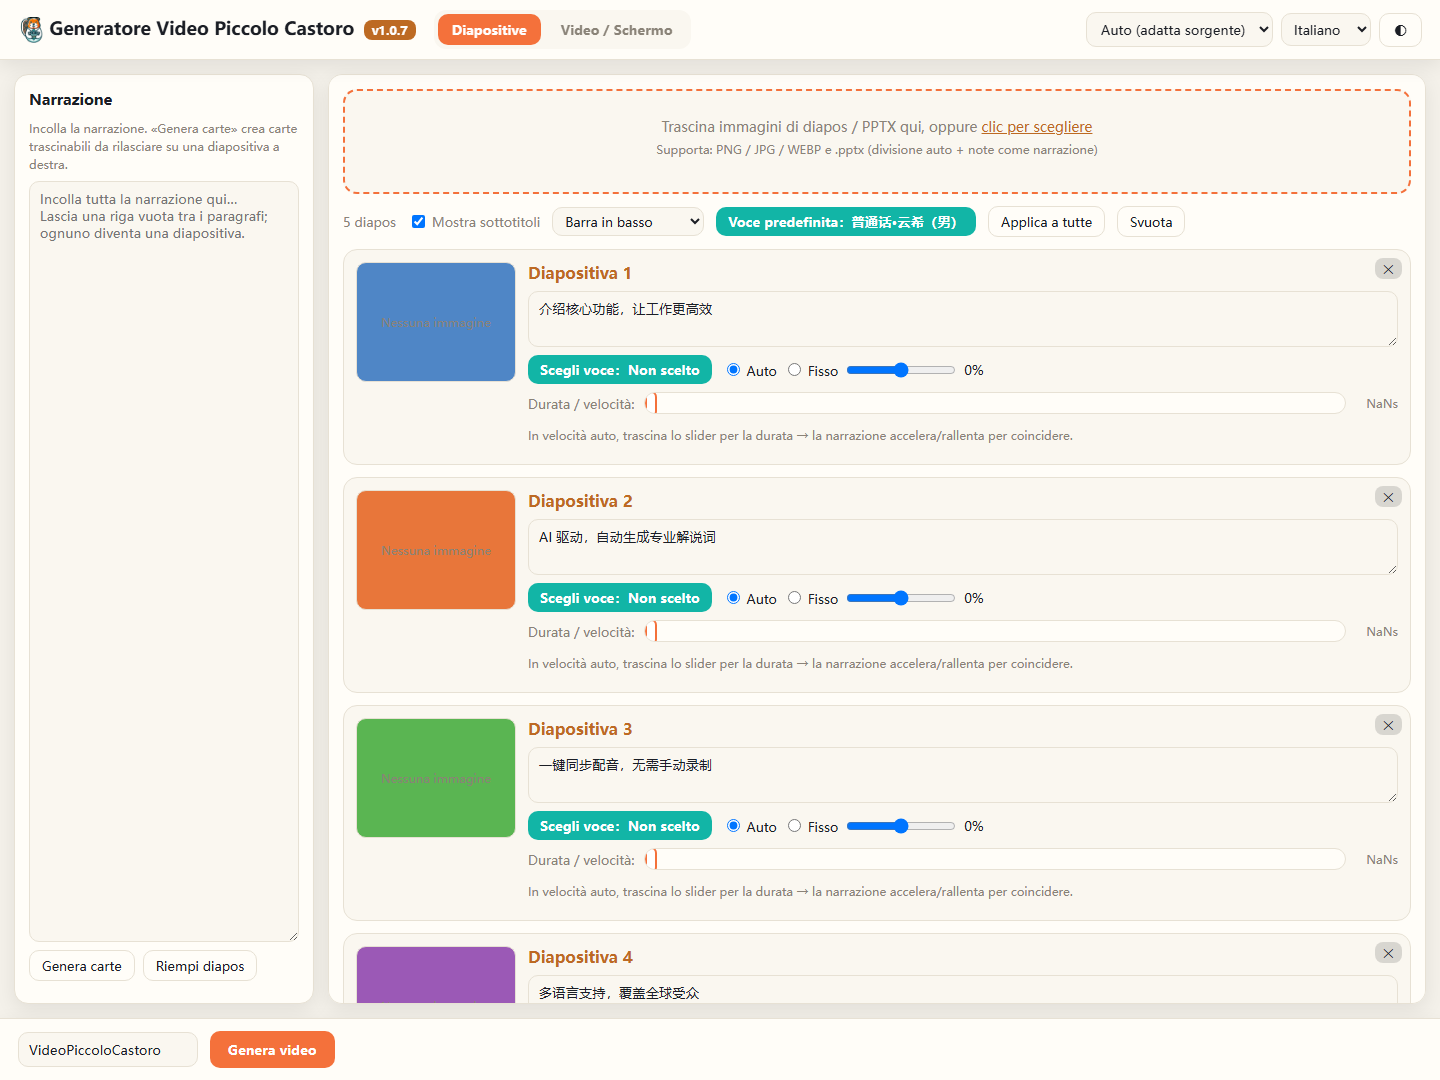Open the Barra in basso subtitle dropdown
The width and height of the screenshot is (1440, 1080).
(628, 222)
